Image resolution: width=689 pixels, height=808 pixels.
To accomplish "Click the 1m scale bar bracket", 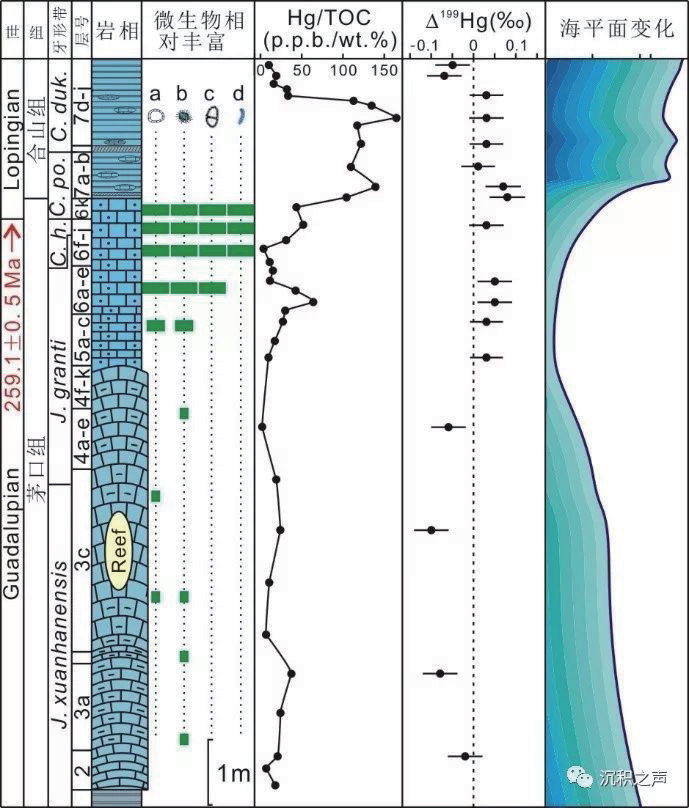I will click(212, 771).
